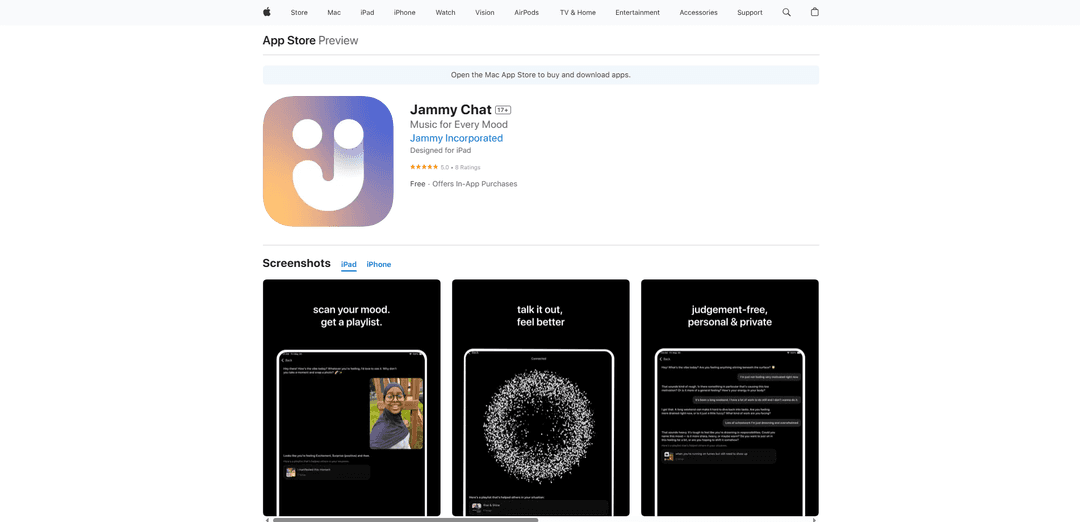Image resolution: width=1080 pixels, height=522 pixels.
Task: Open the Entertainment nav item
Action: pyautogui.click(x=637, y=12)
